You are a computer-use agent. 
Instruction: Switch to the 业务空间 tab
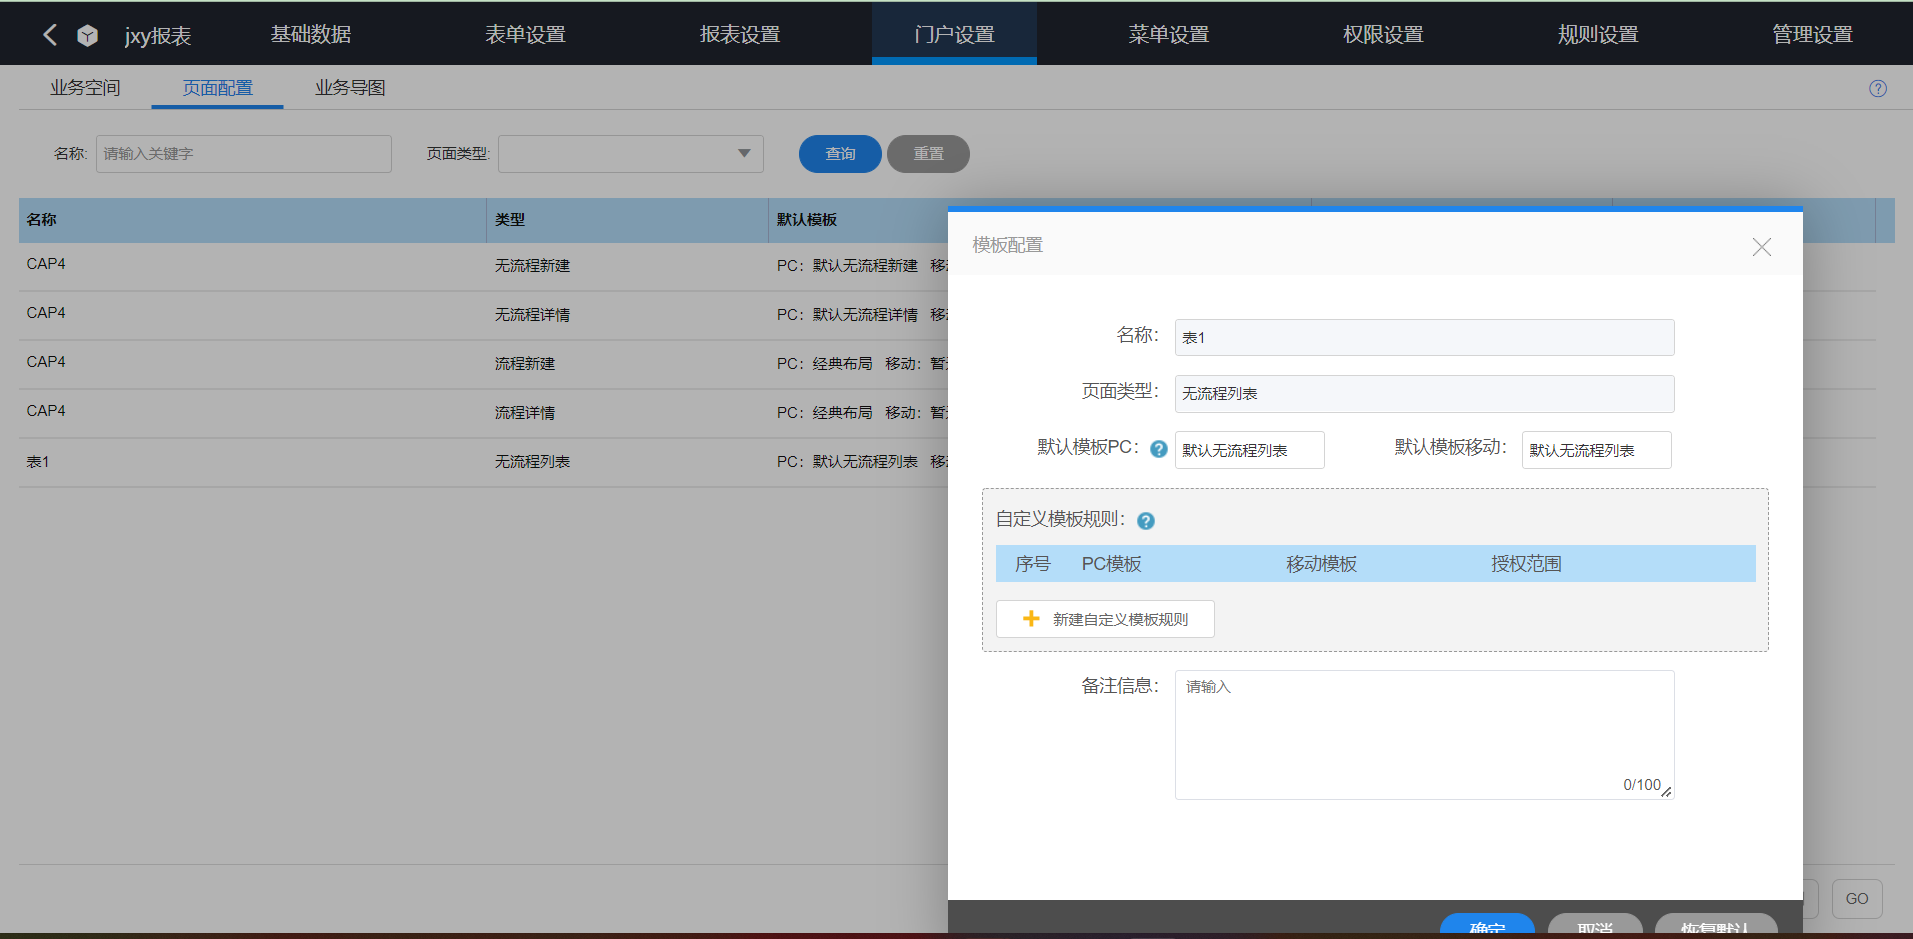coord(85,88)
